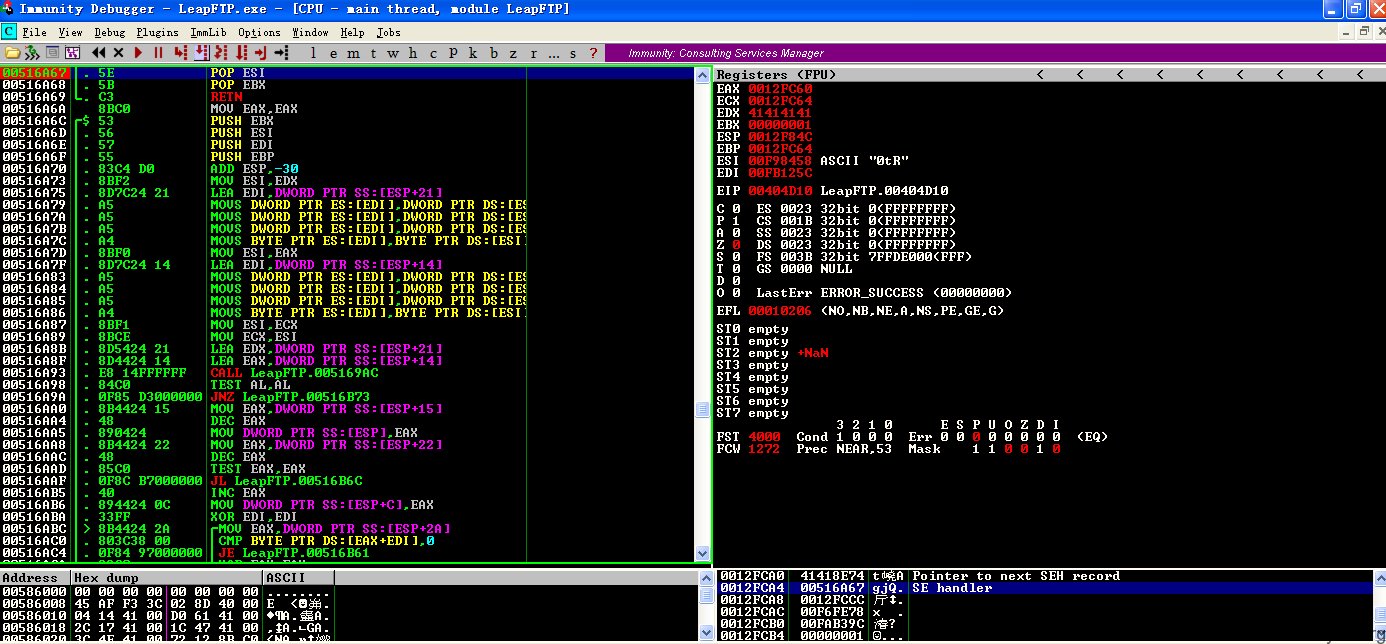Open Patches window with 'P' button

click(453, 52)
